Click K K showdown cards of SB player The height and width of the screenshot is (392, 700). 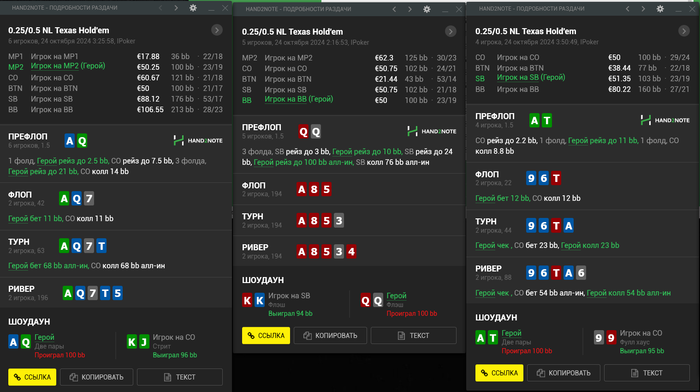coord(253,300)
